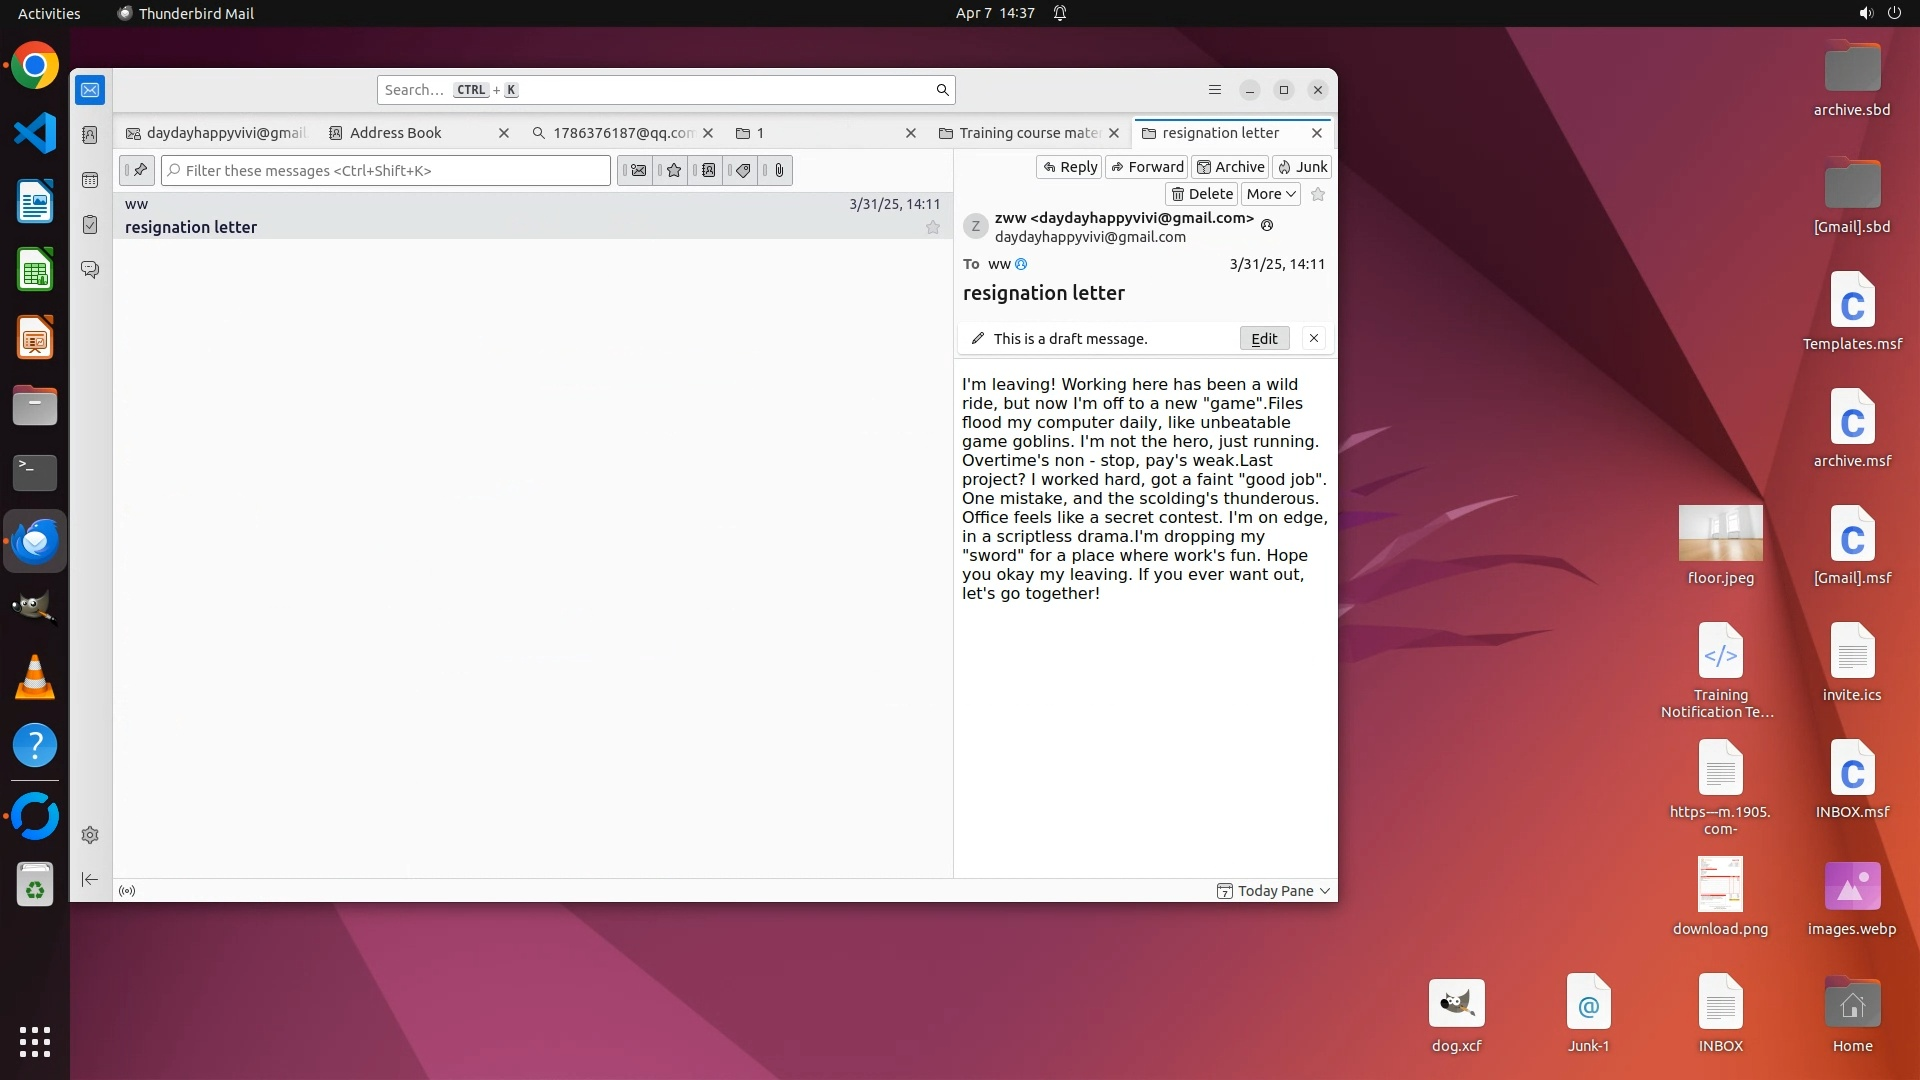1920x1080 pixels.
Task: Toggle unread messages quick filter
Action: coord(637,171)
